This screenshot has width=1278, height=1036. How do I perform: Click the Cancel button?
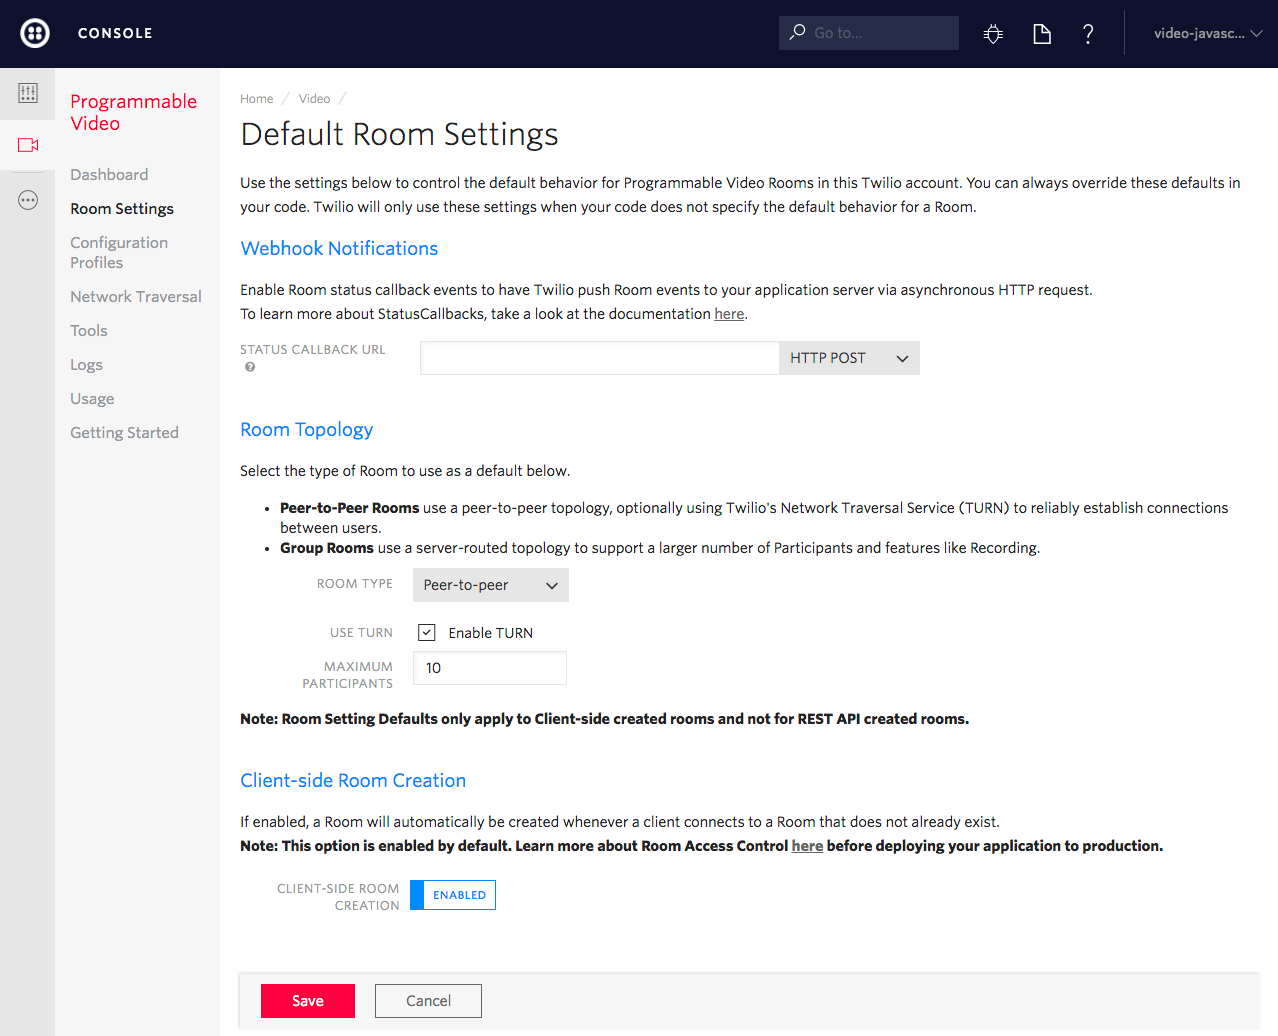(x=428, y=1001)
